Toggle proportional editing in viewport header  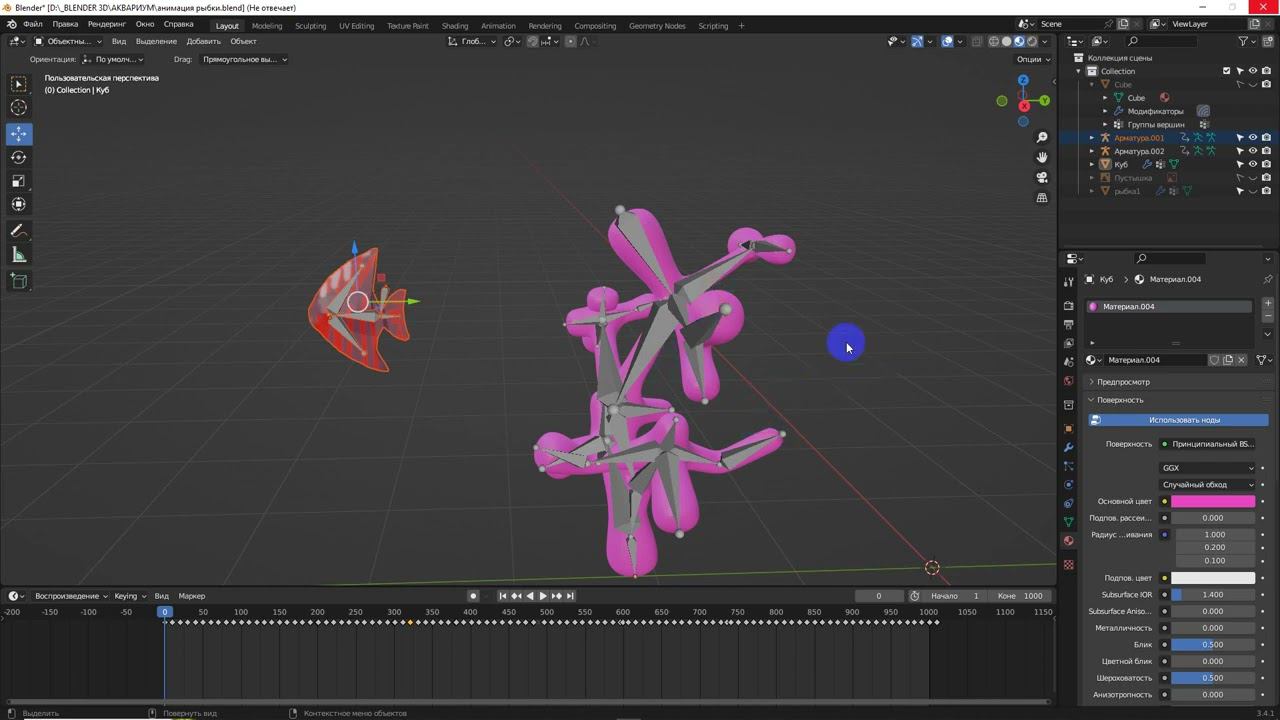571,42
